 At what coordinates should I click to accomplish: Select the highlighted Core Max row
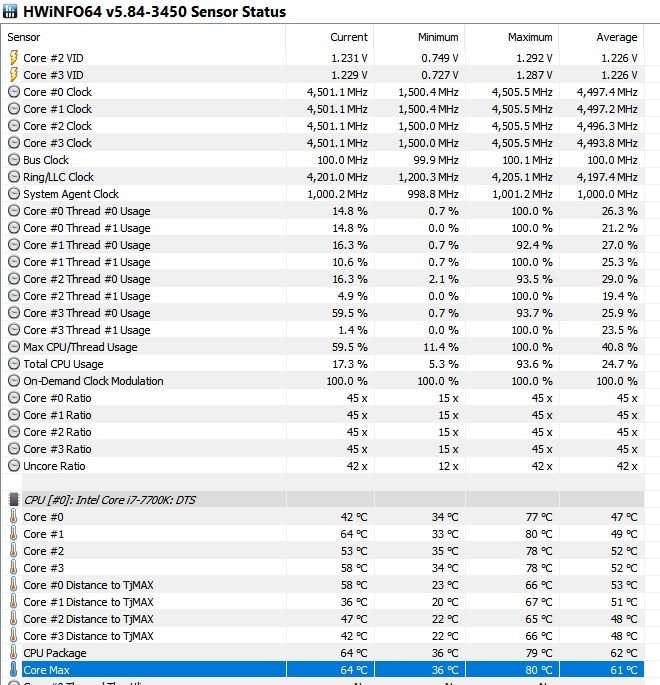point(330,670)
